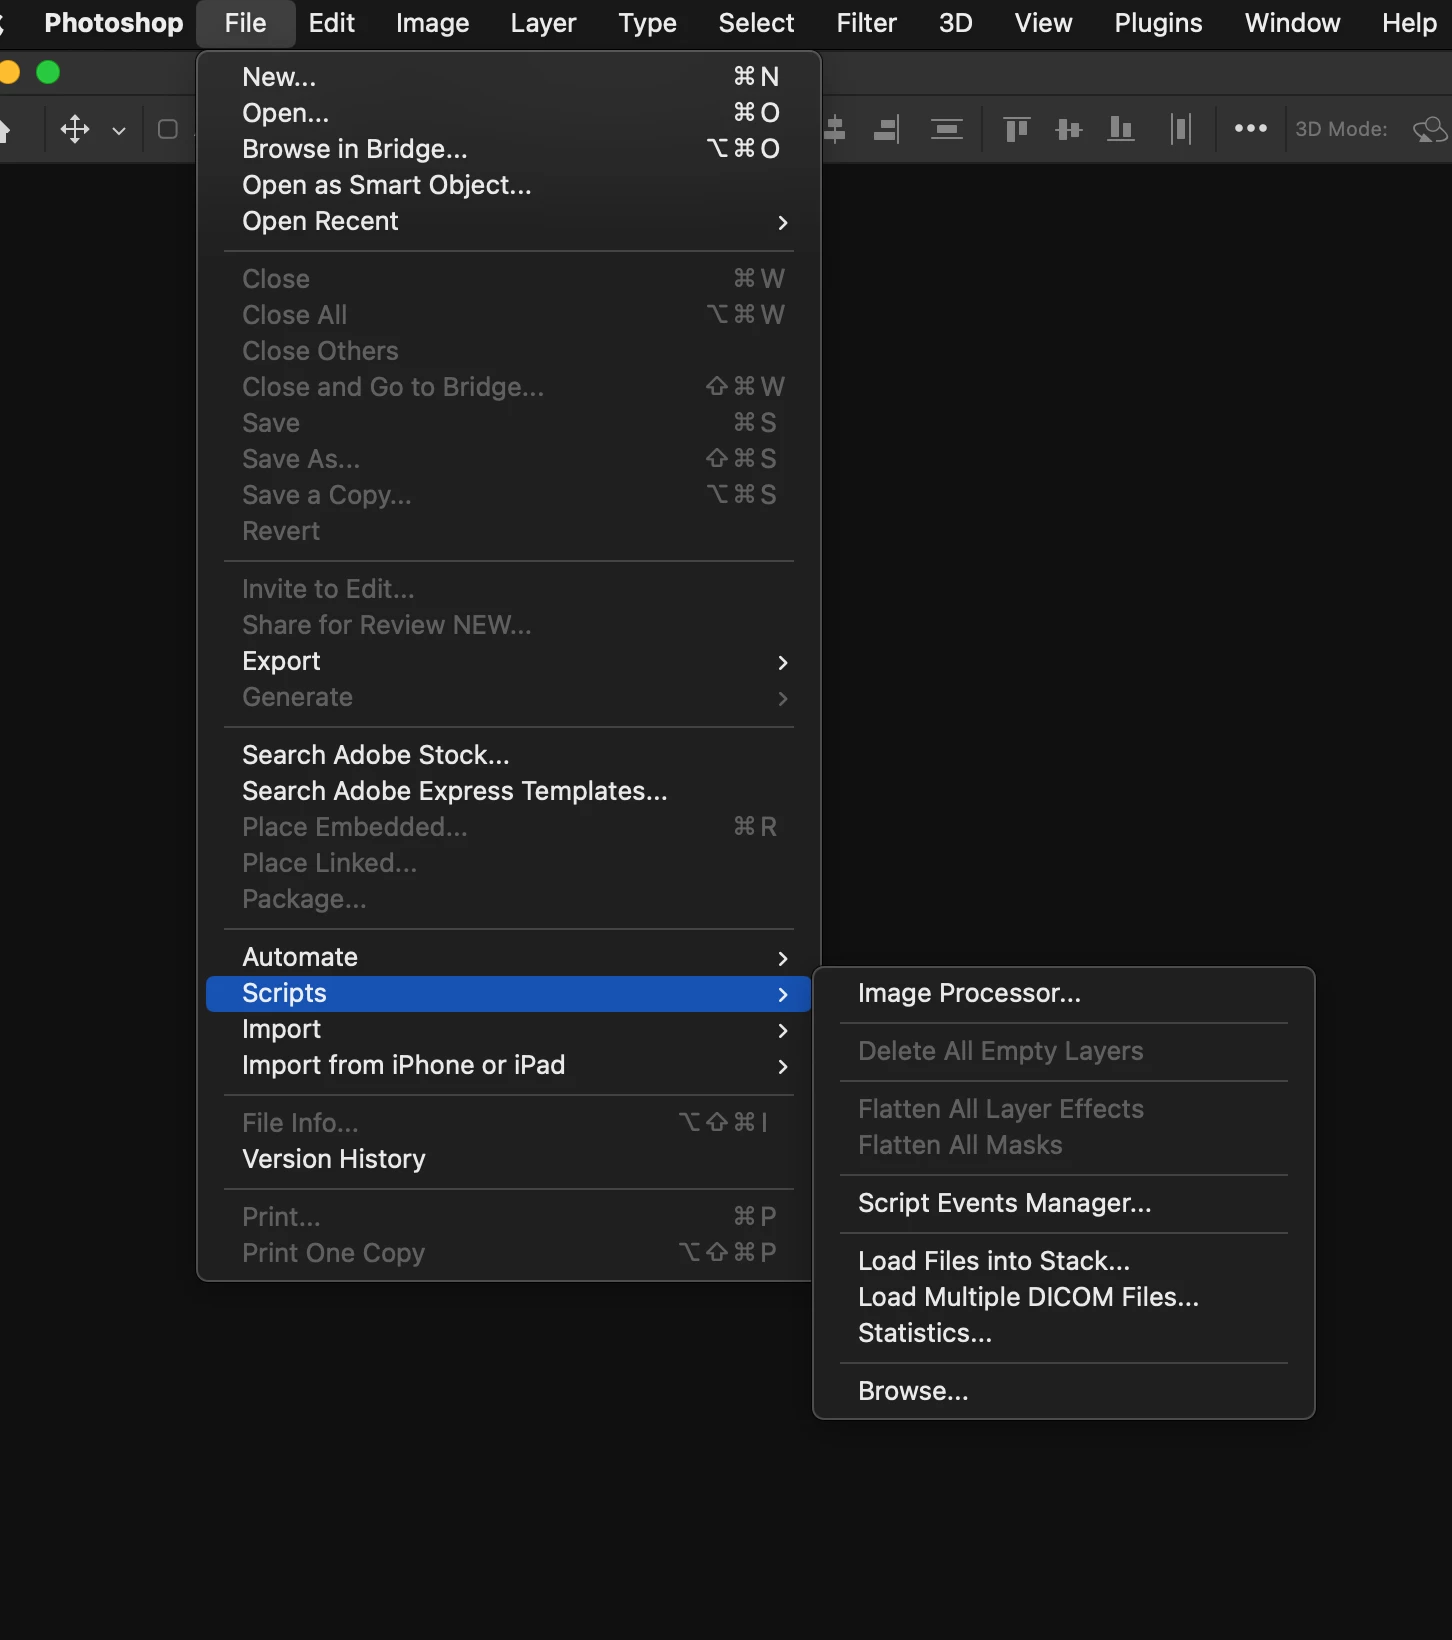This screenshot has width=1452, height=1640.
Task: Run the Statistics... script
Action: point(1064,1333)
